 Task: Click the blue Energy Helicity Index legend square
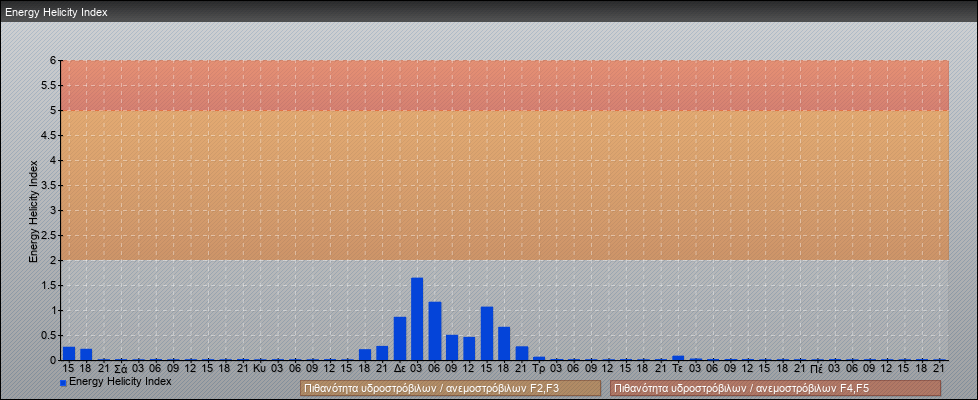coord(63,383)
